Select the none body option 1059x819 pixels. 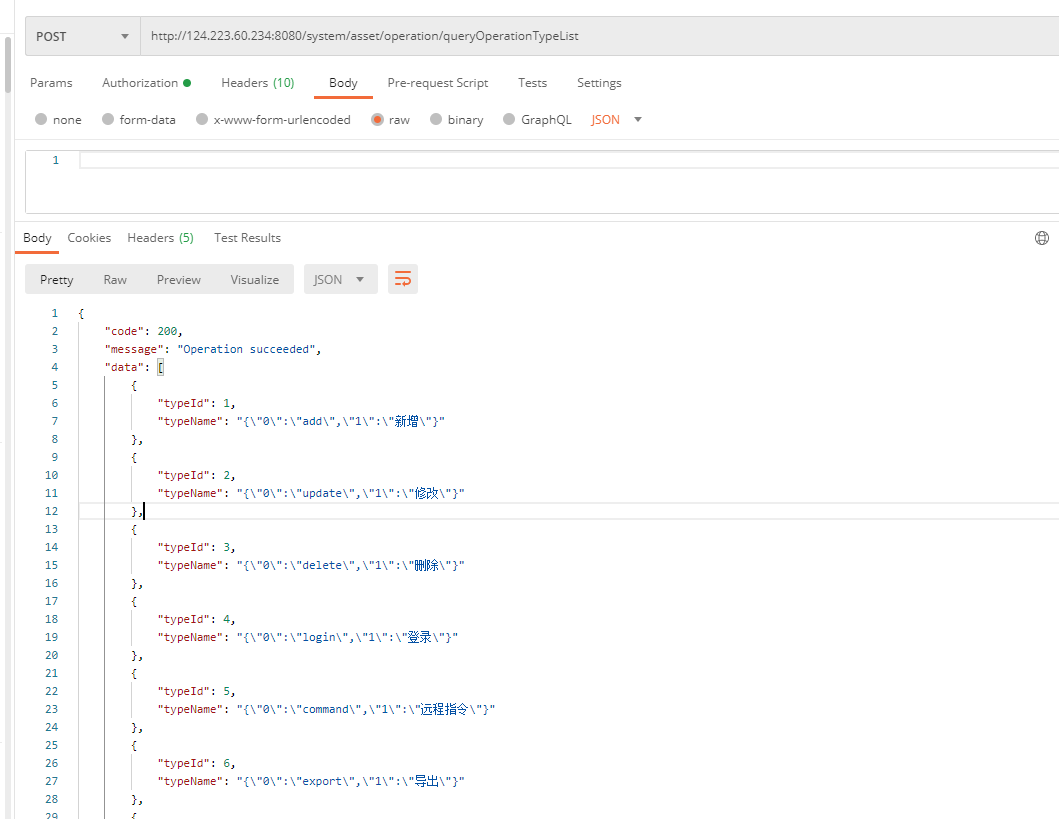(x=41, y=119)
